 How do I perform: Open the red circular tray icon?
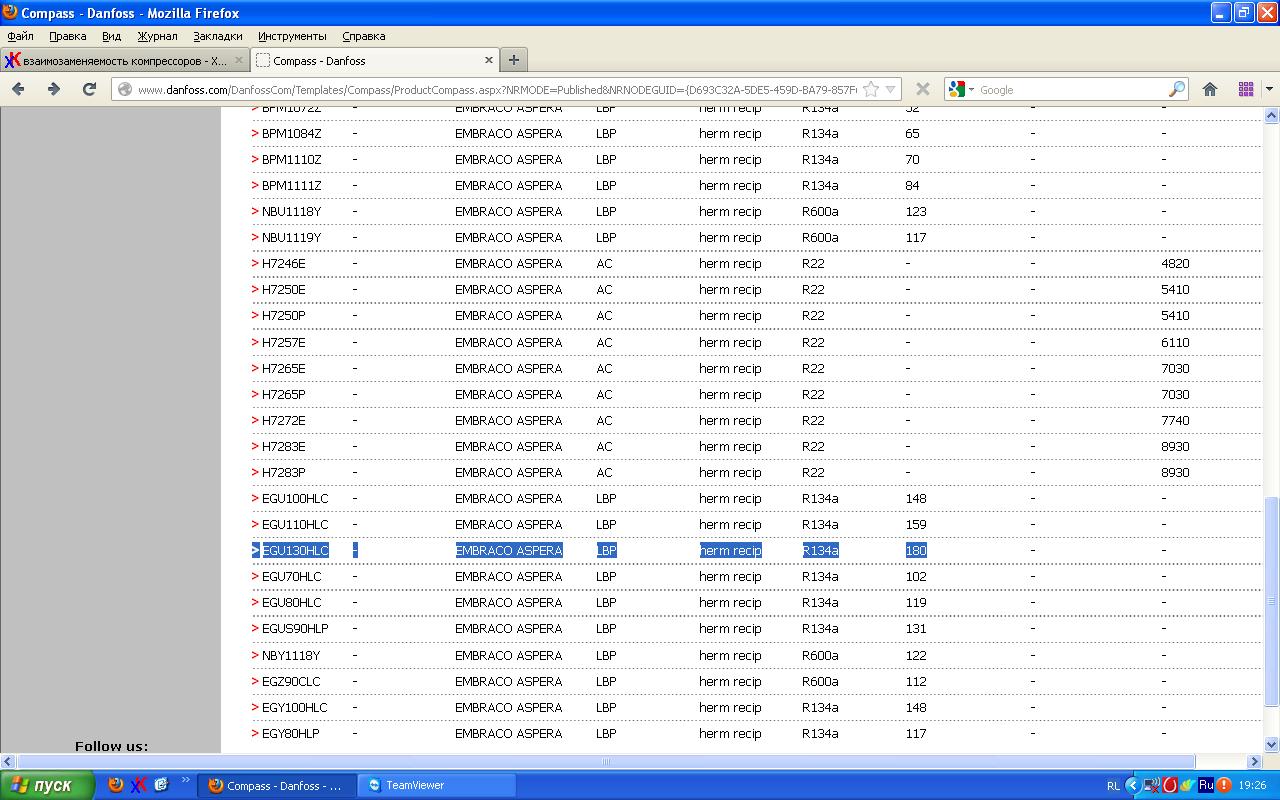[x=1169, y=785]
